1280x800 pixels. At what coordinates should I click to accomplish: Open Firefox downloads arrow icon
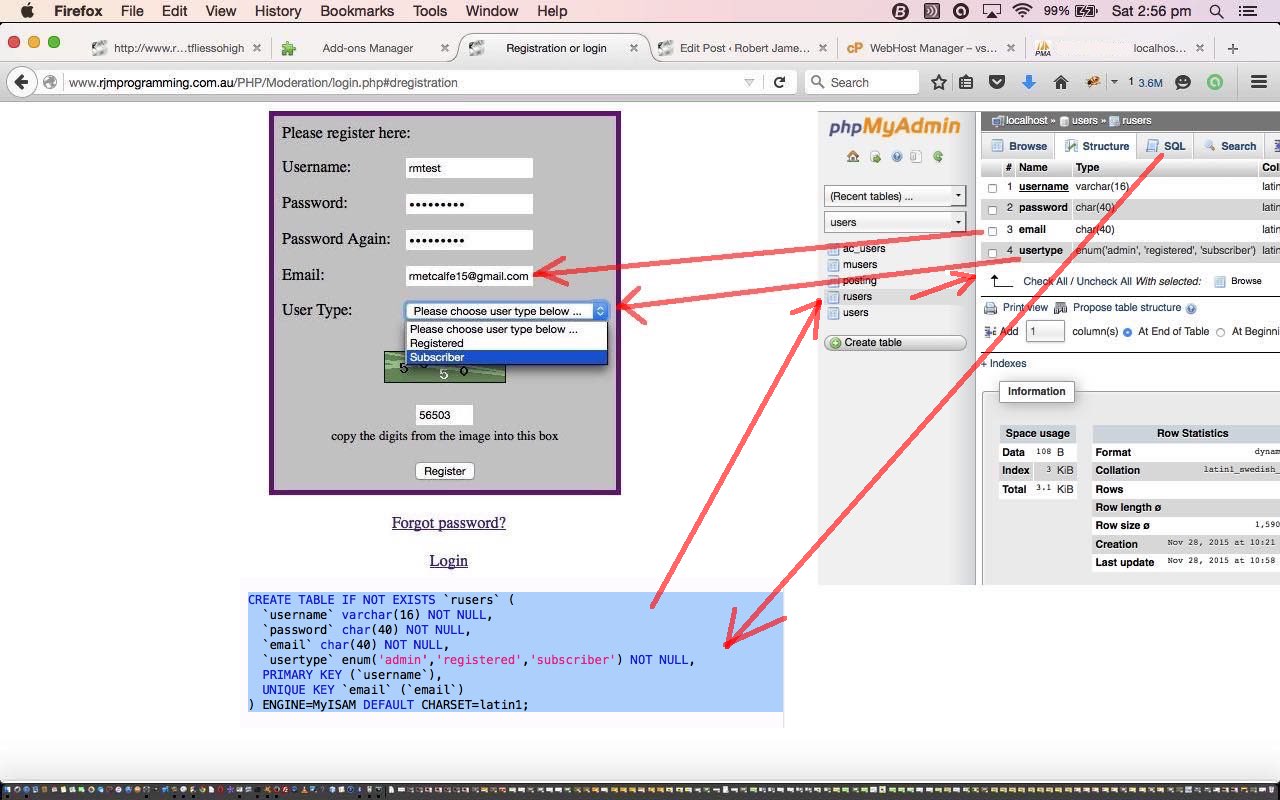(1028, 82)
